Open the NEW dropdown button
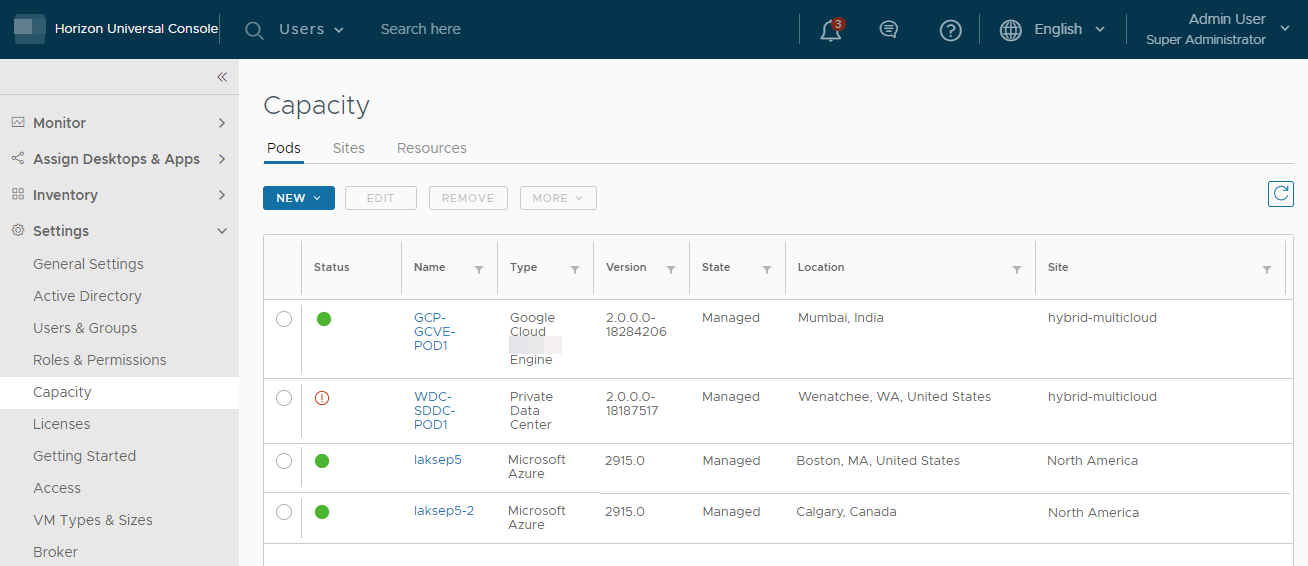The width and height of the screenshot is (1308, 566). click(x=298, y=198)
